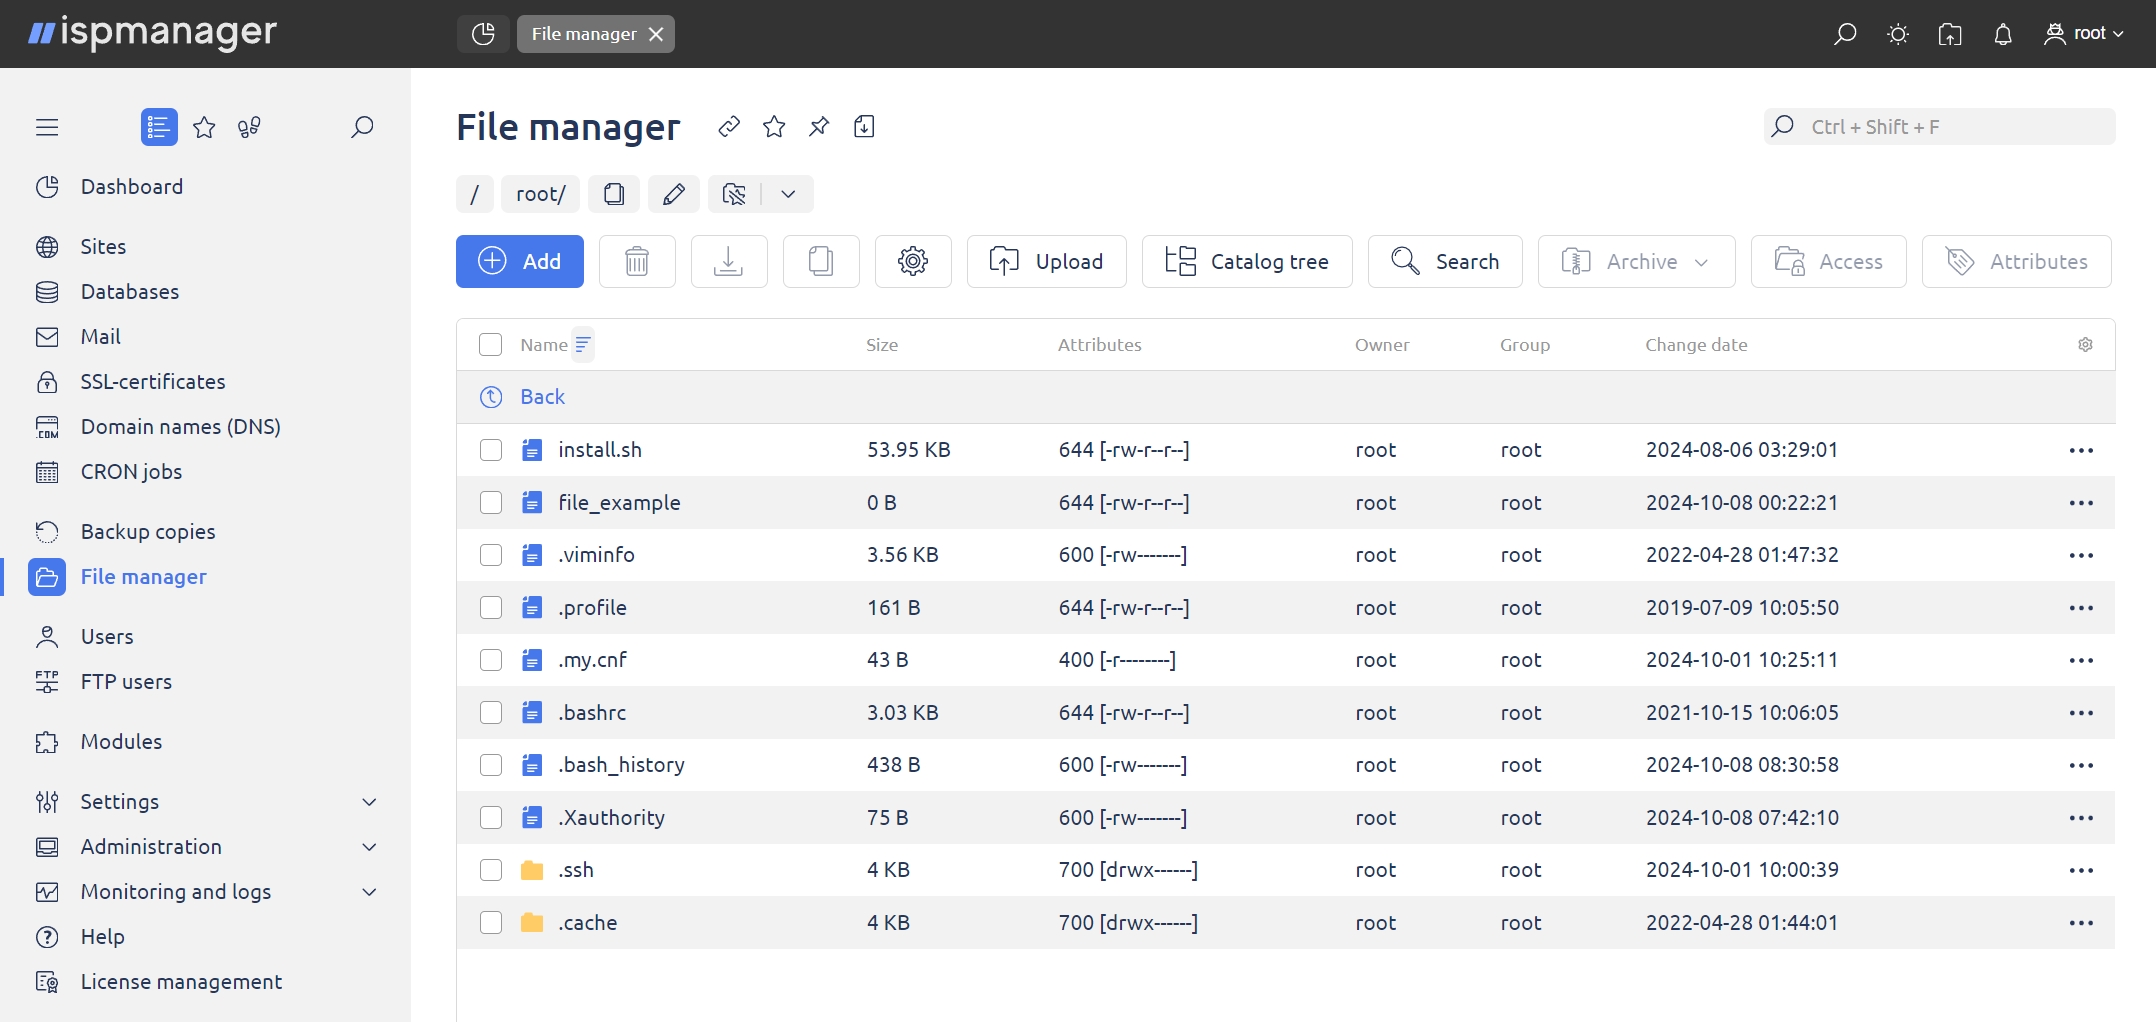The height and width of the screenshot is (1022, 2156).
Task: Focus the Ctrl + Shift + F search field
Action: point(1940,127)
